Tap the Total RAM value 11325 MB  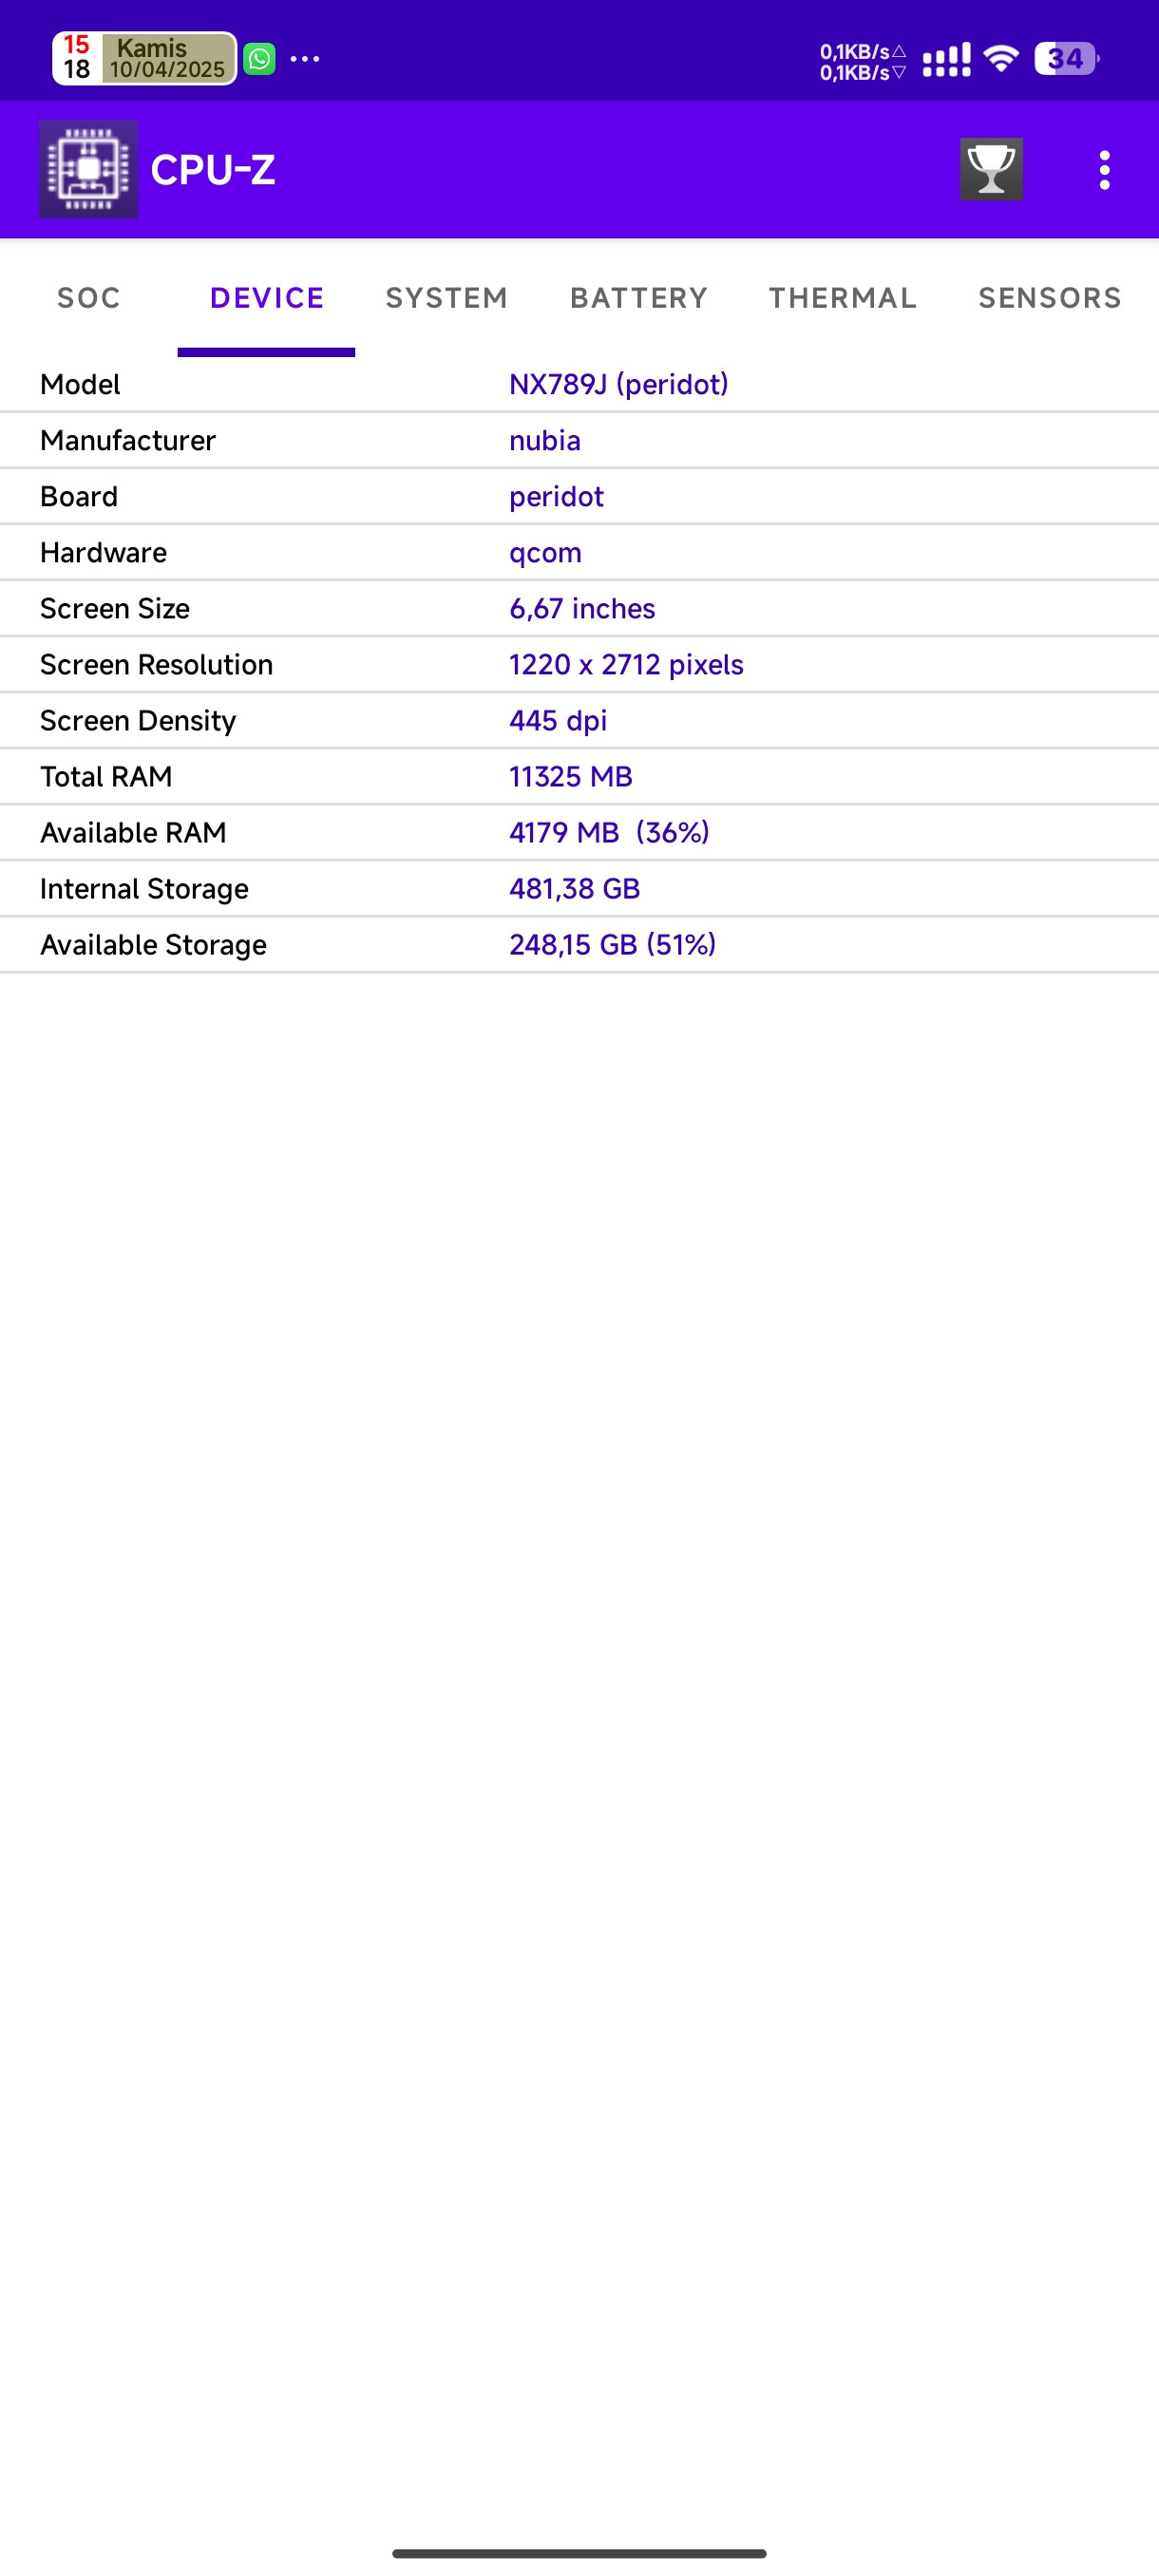571,777
